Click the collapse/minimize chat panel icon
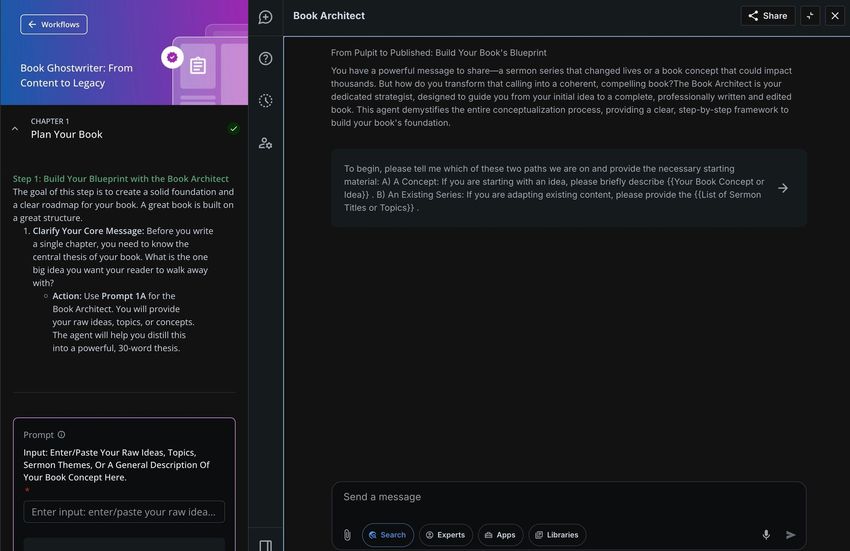 810,16
